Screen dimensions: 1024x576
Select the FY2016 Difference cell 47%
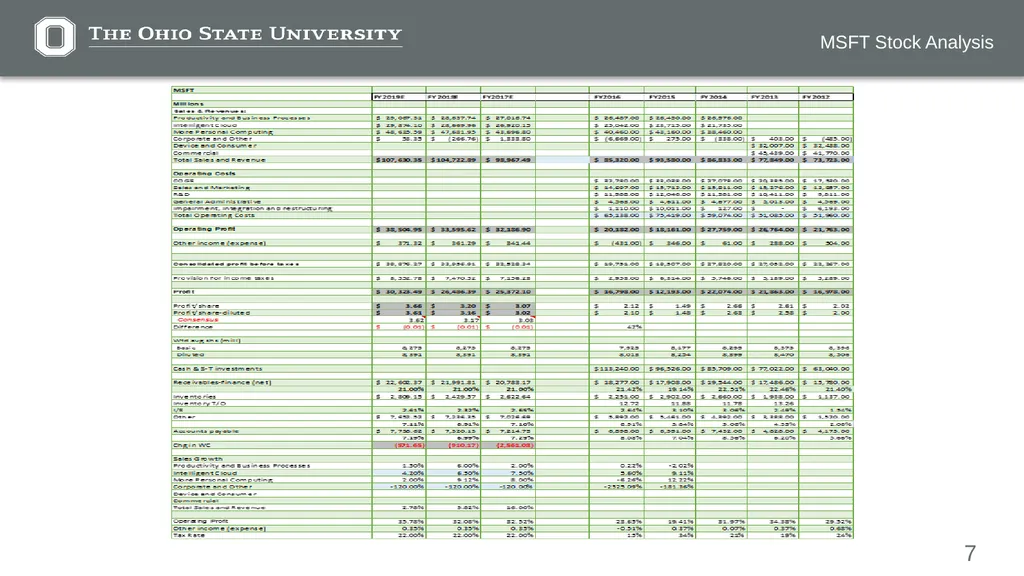(x=616, y=327)
